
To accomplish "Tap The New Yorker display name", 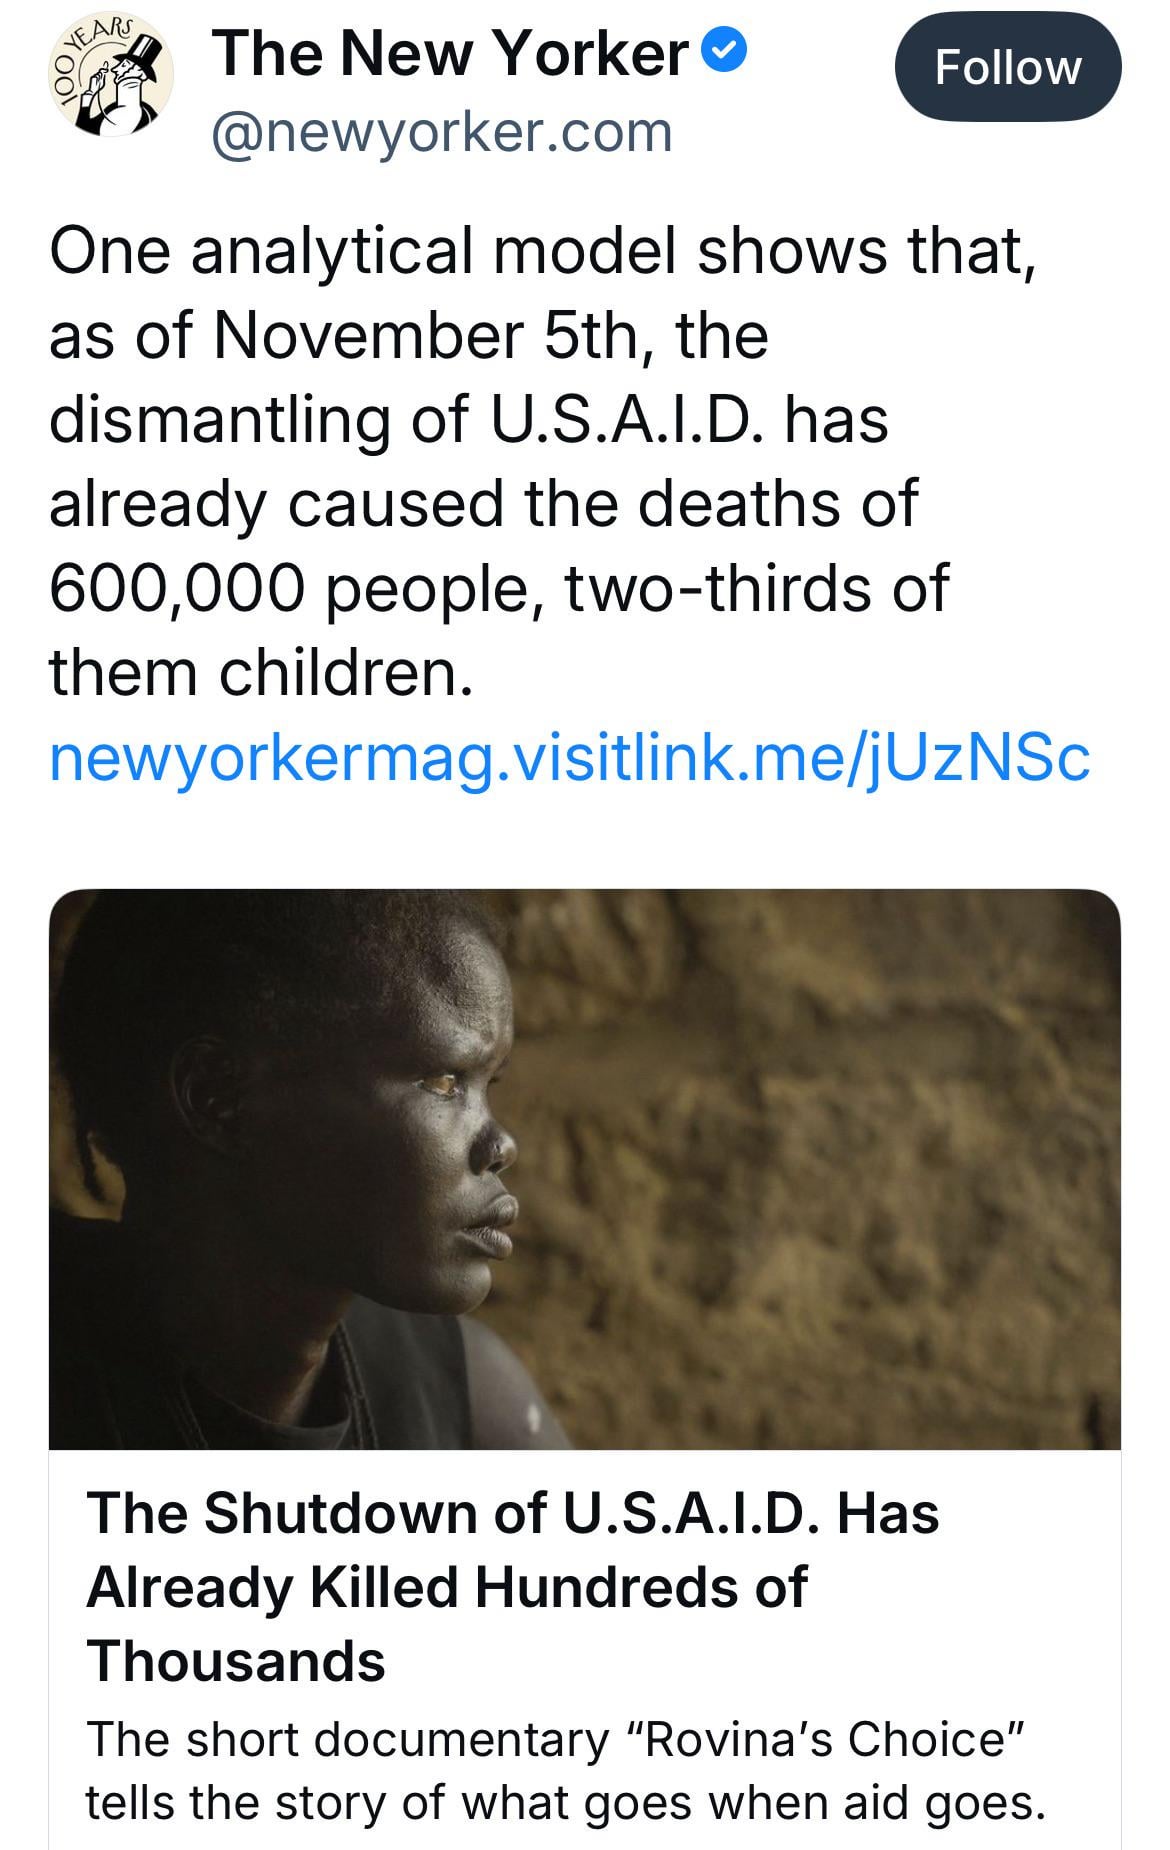I will click(x=451, y=54).
